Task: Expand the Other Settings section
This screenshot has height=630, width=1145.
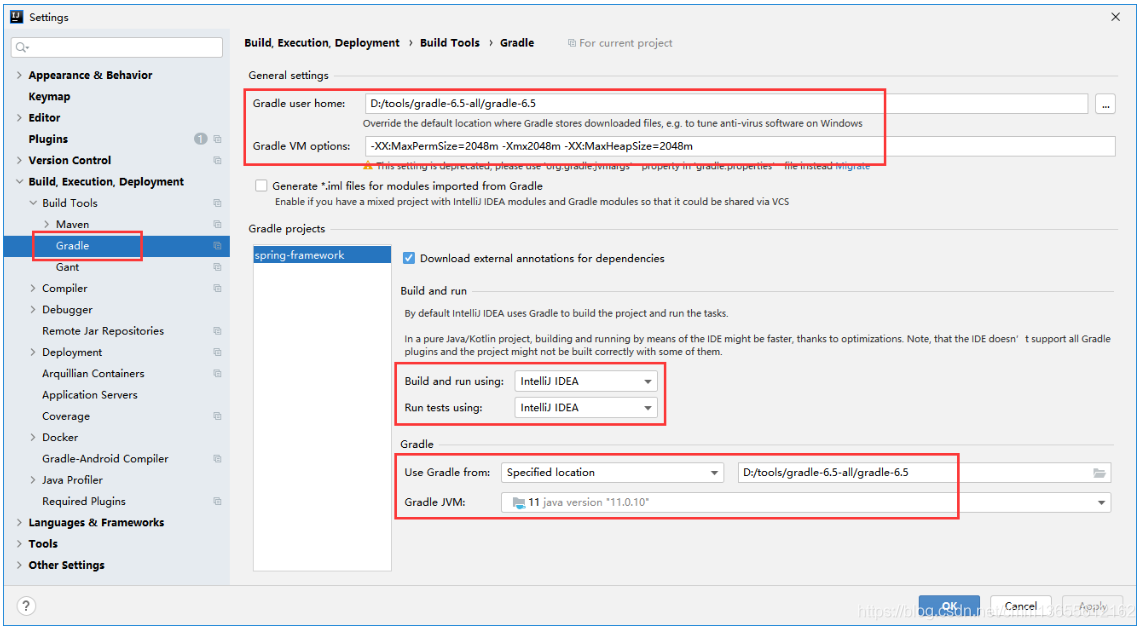Action: [x=19, y=565]
